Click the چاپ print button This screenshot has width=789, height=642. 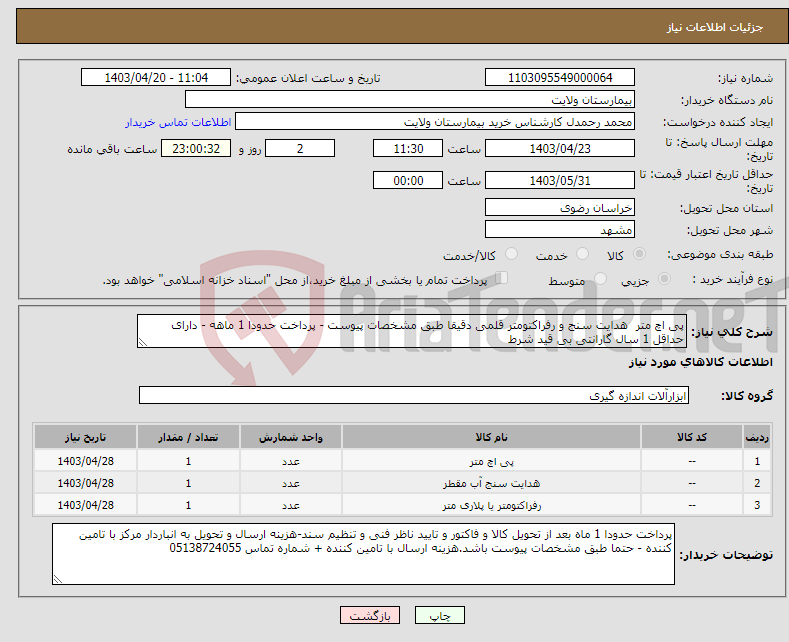(x=440, y=615)
